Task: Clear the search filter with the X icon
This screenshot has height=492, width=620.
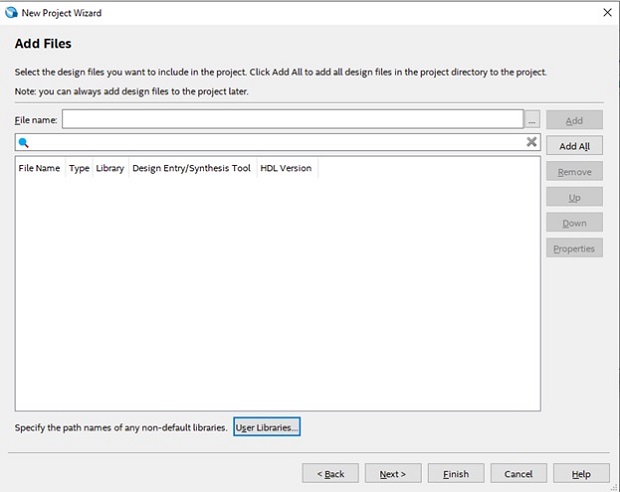Action: pos(532,143)
